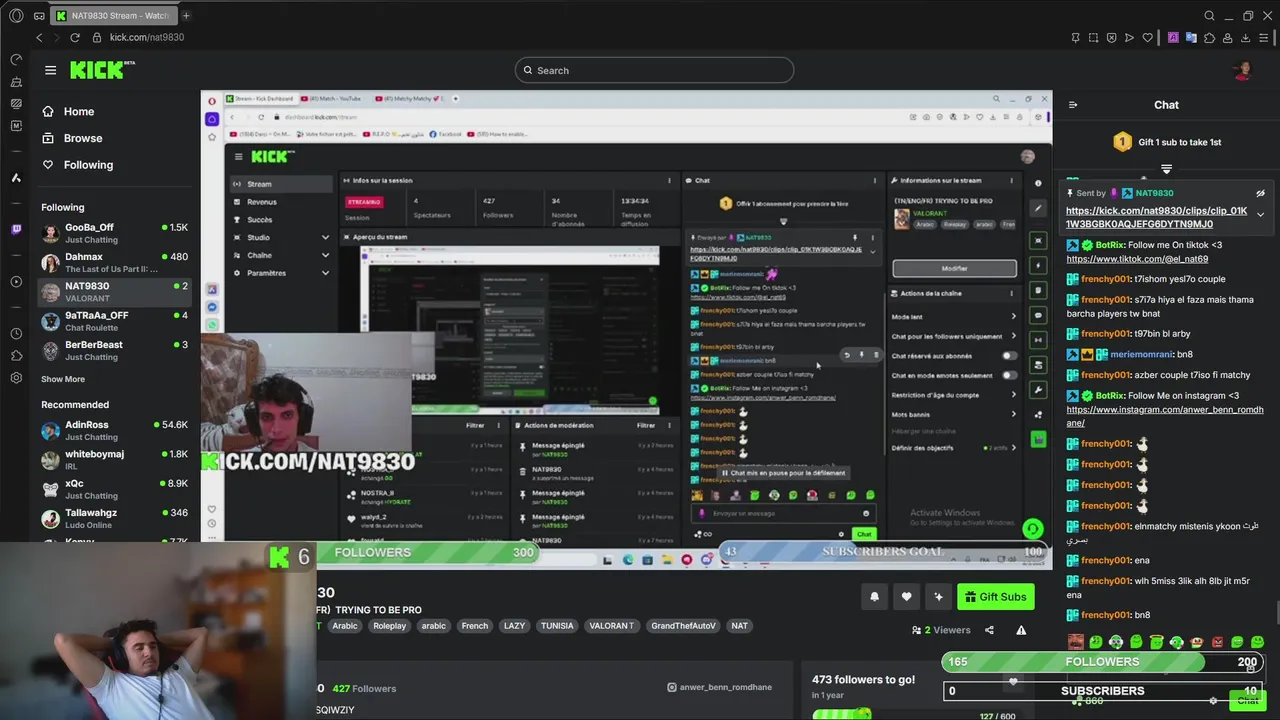Open Opera sidebar history clock icon

point(15,333)
